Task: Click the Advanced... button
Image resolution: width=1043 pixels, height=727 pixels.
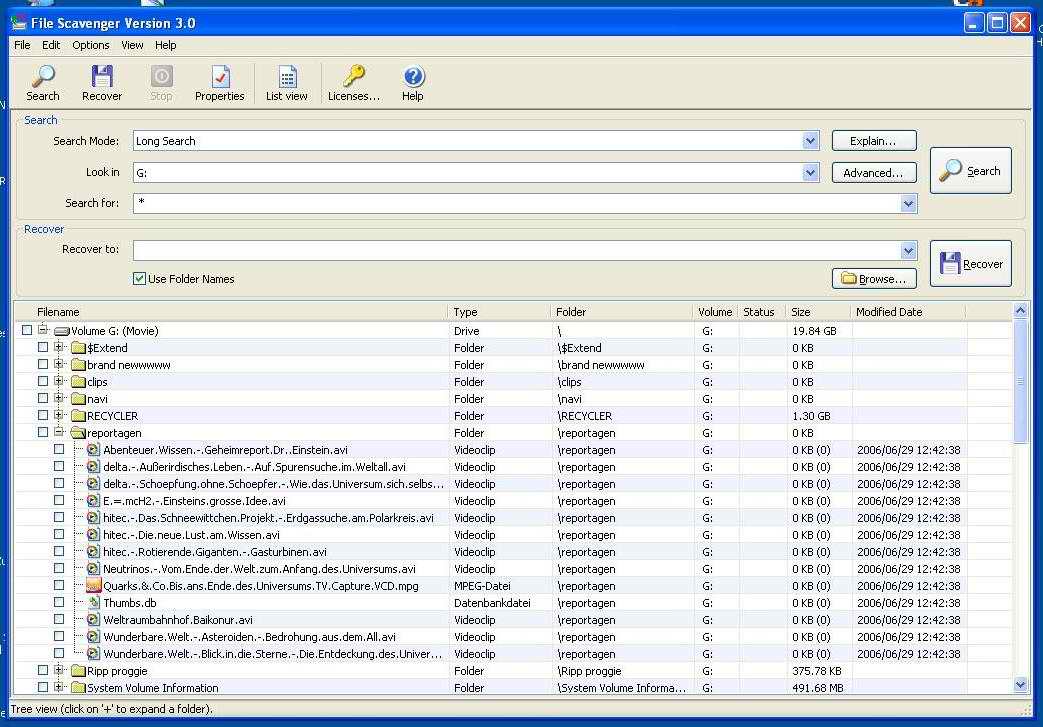Action: pos(874,173)
